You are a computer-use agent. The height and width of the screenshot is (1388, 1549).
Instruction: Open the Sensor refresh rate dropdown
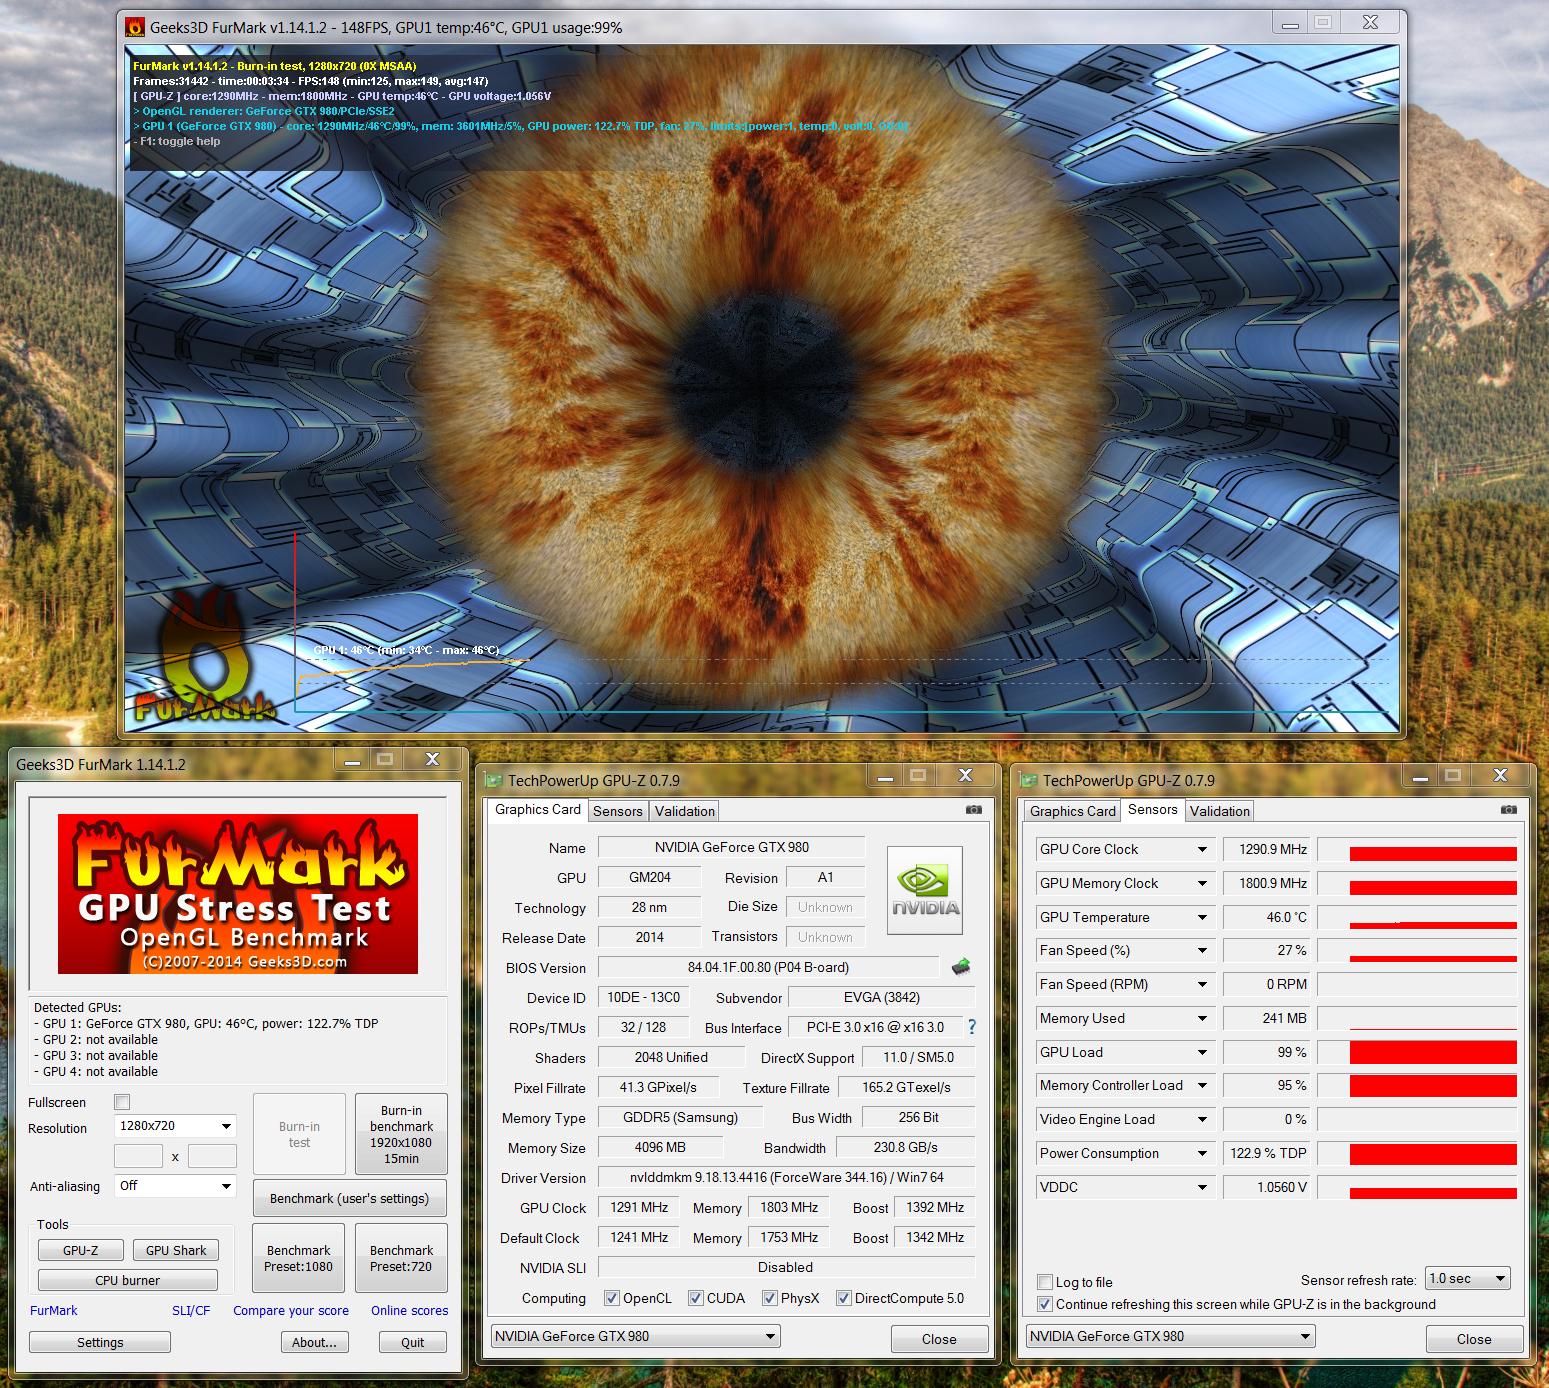(1467, 1279)
